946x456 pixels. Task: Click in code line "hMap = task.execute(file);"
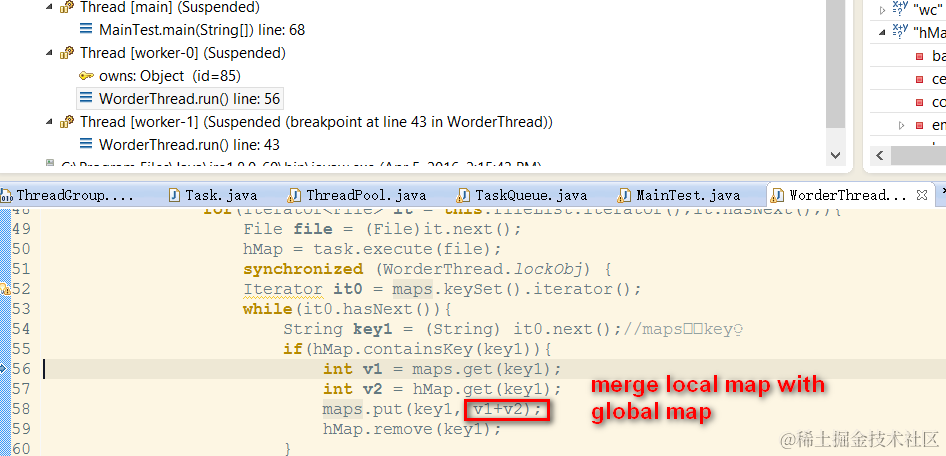click(372, 249)
